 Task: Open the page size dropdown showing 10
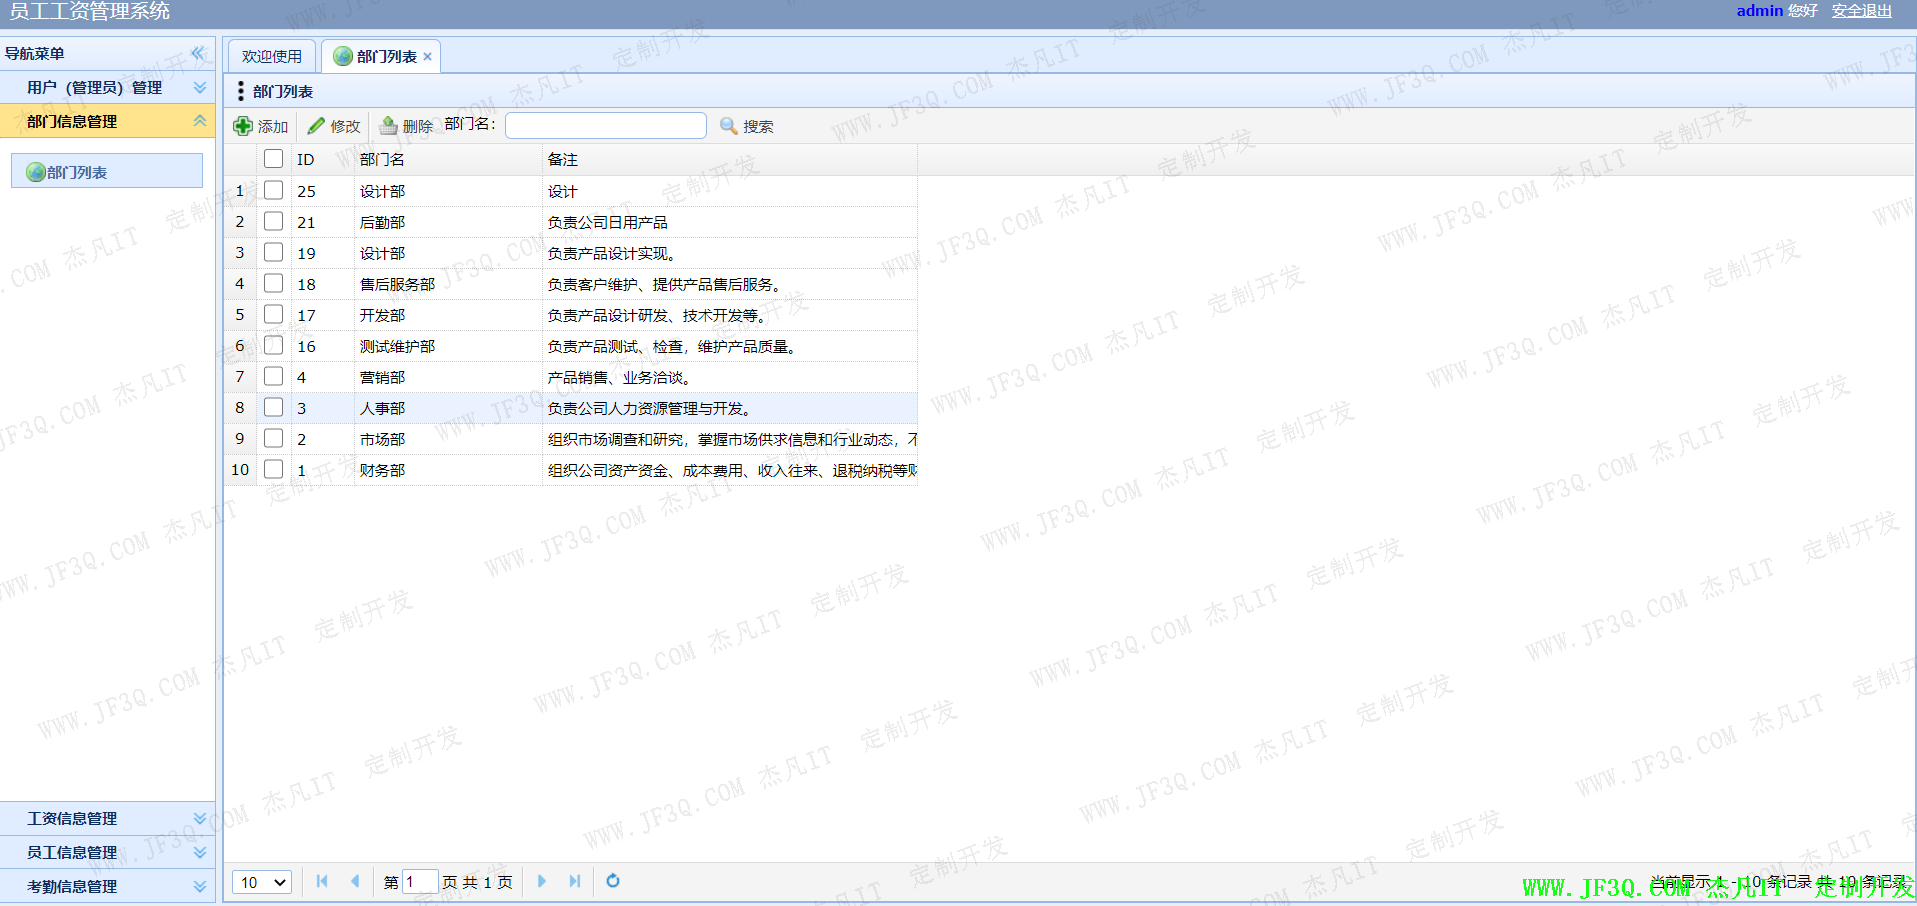[x=262, y=882]
